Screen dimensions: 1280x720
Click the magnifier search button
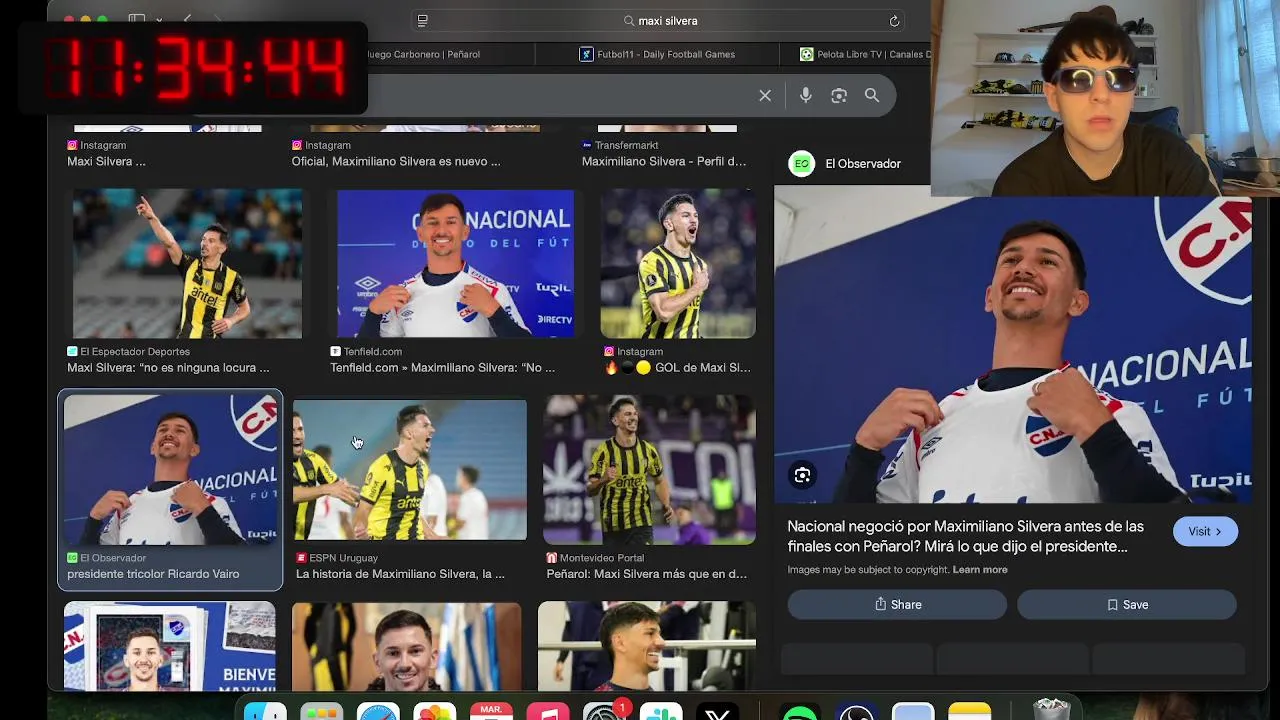tap(872, 95)
